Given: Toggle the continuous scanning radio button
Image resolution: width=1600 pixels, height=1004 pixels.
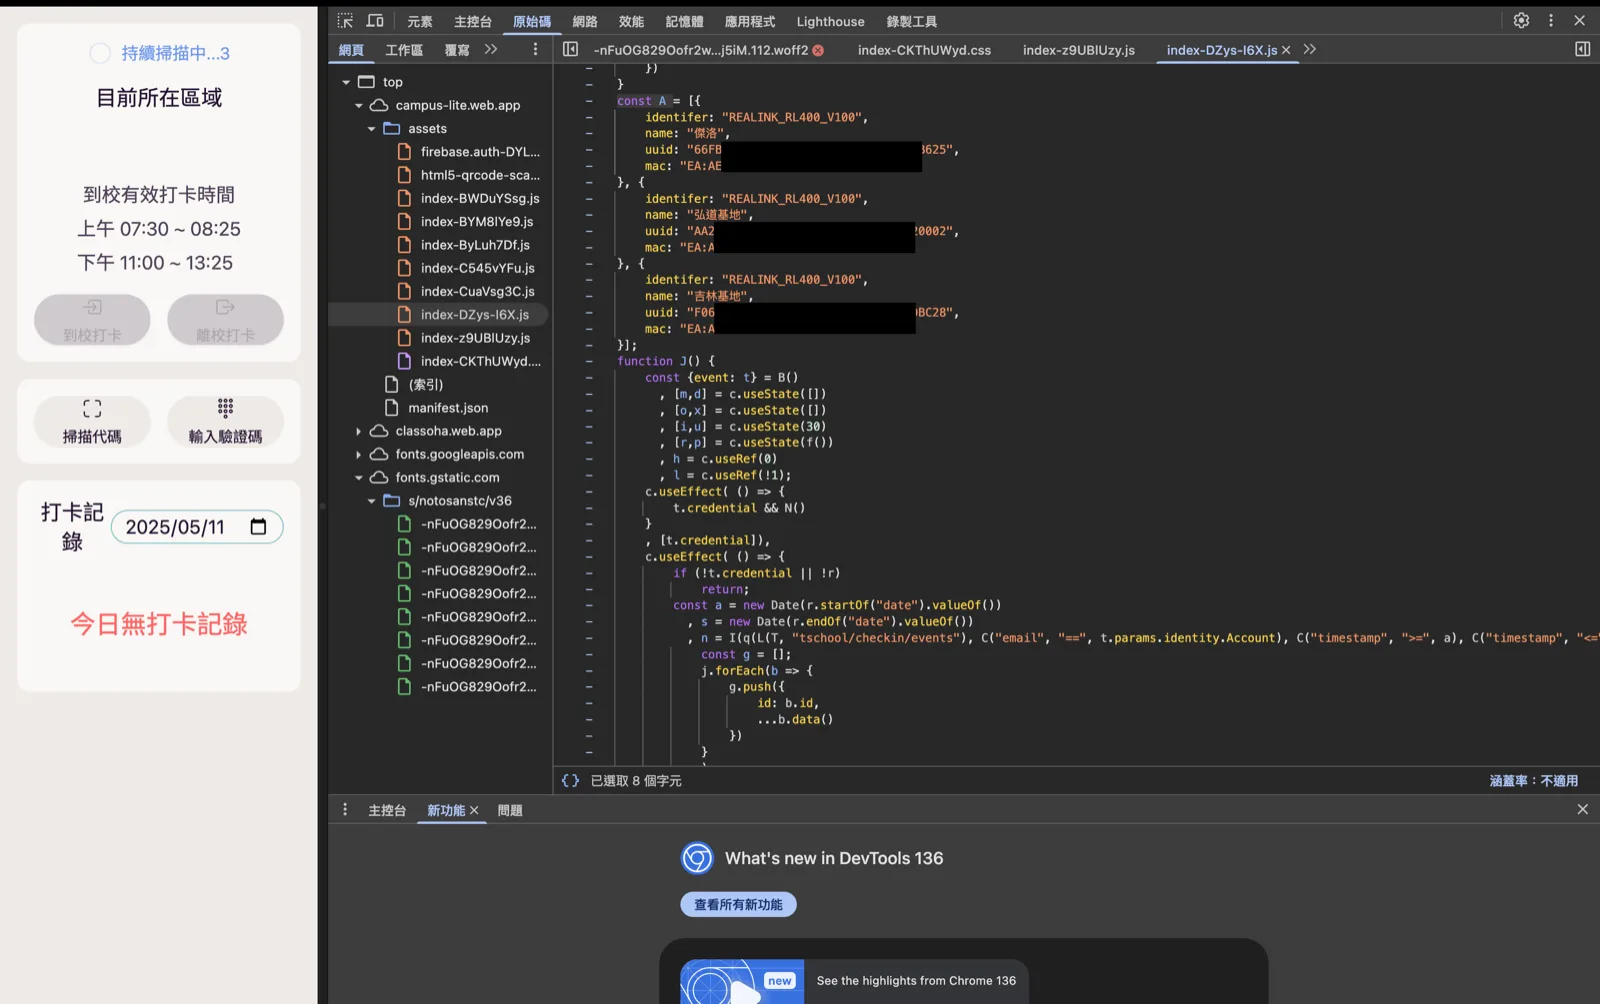Looking at the screenshot, I should [100, 53].
